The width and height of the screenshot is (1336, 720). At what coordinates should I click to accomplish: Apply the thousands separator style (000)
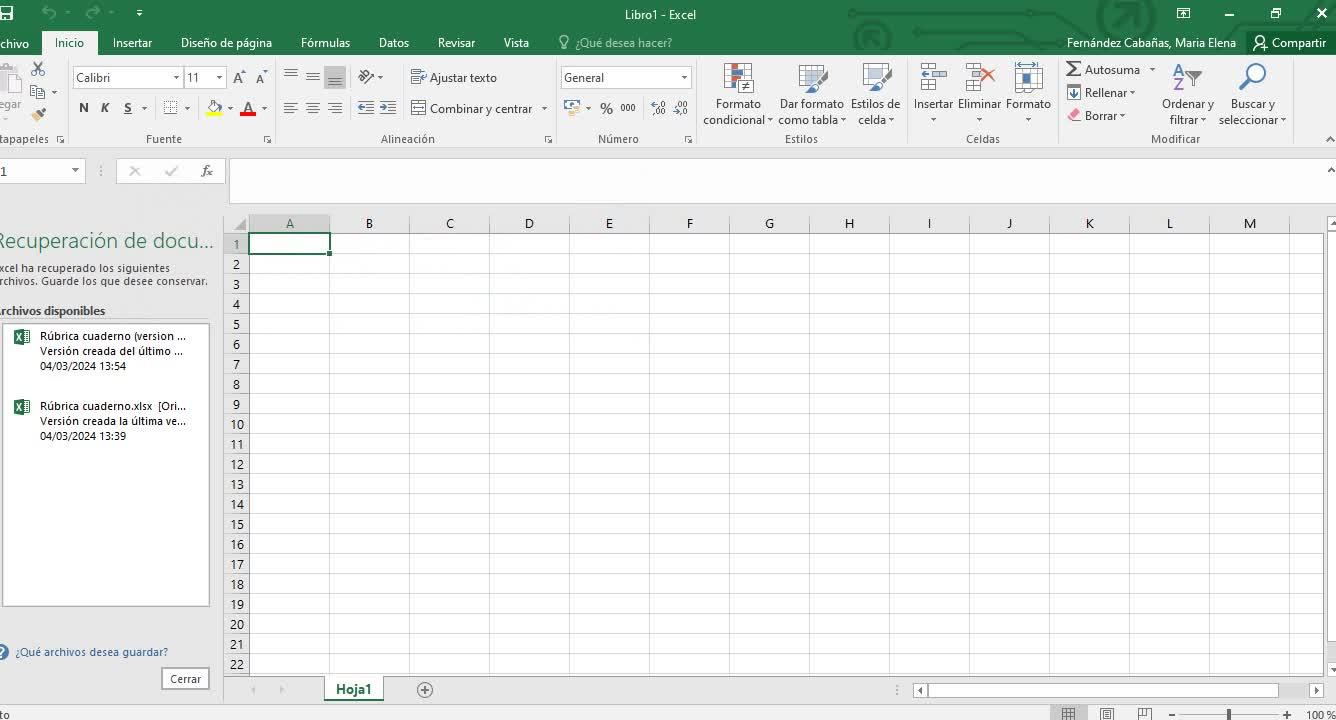[628, 108]
